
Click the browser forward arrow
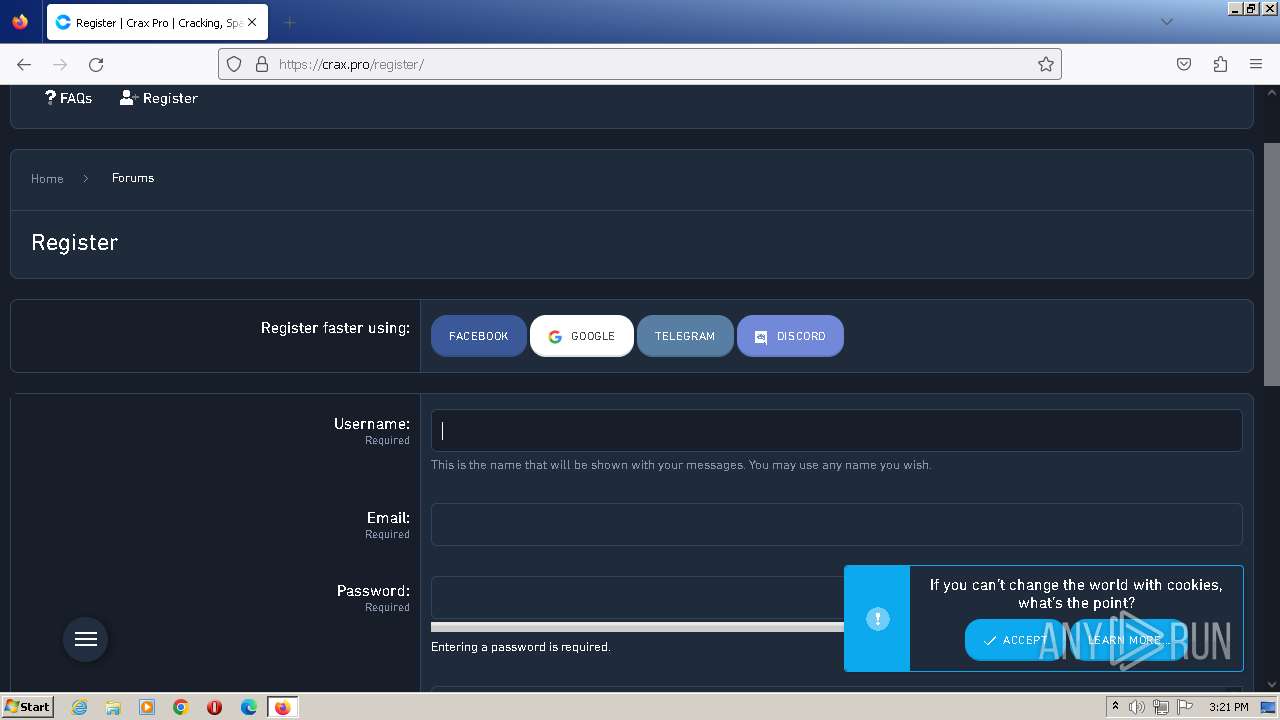(x=60, y=64)
